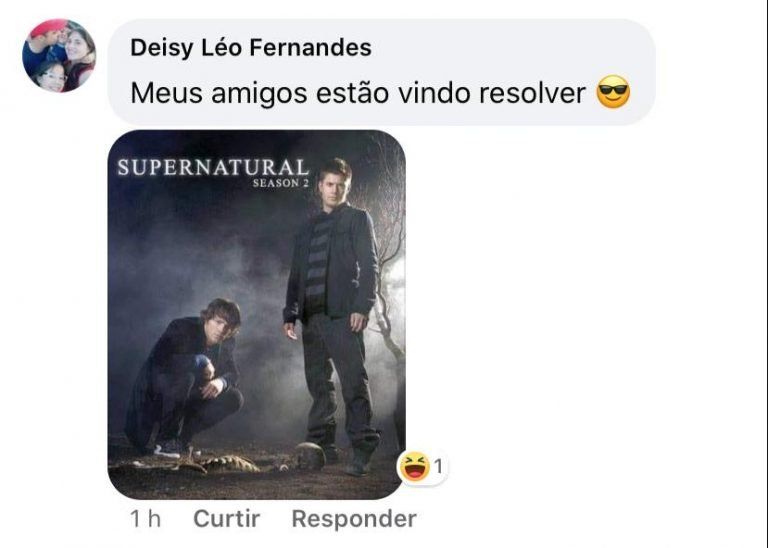Open Deisy Léo Fernandes profile picture

coord(59,55)
